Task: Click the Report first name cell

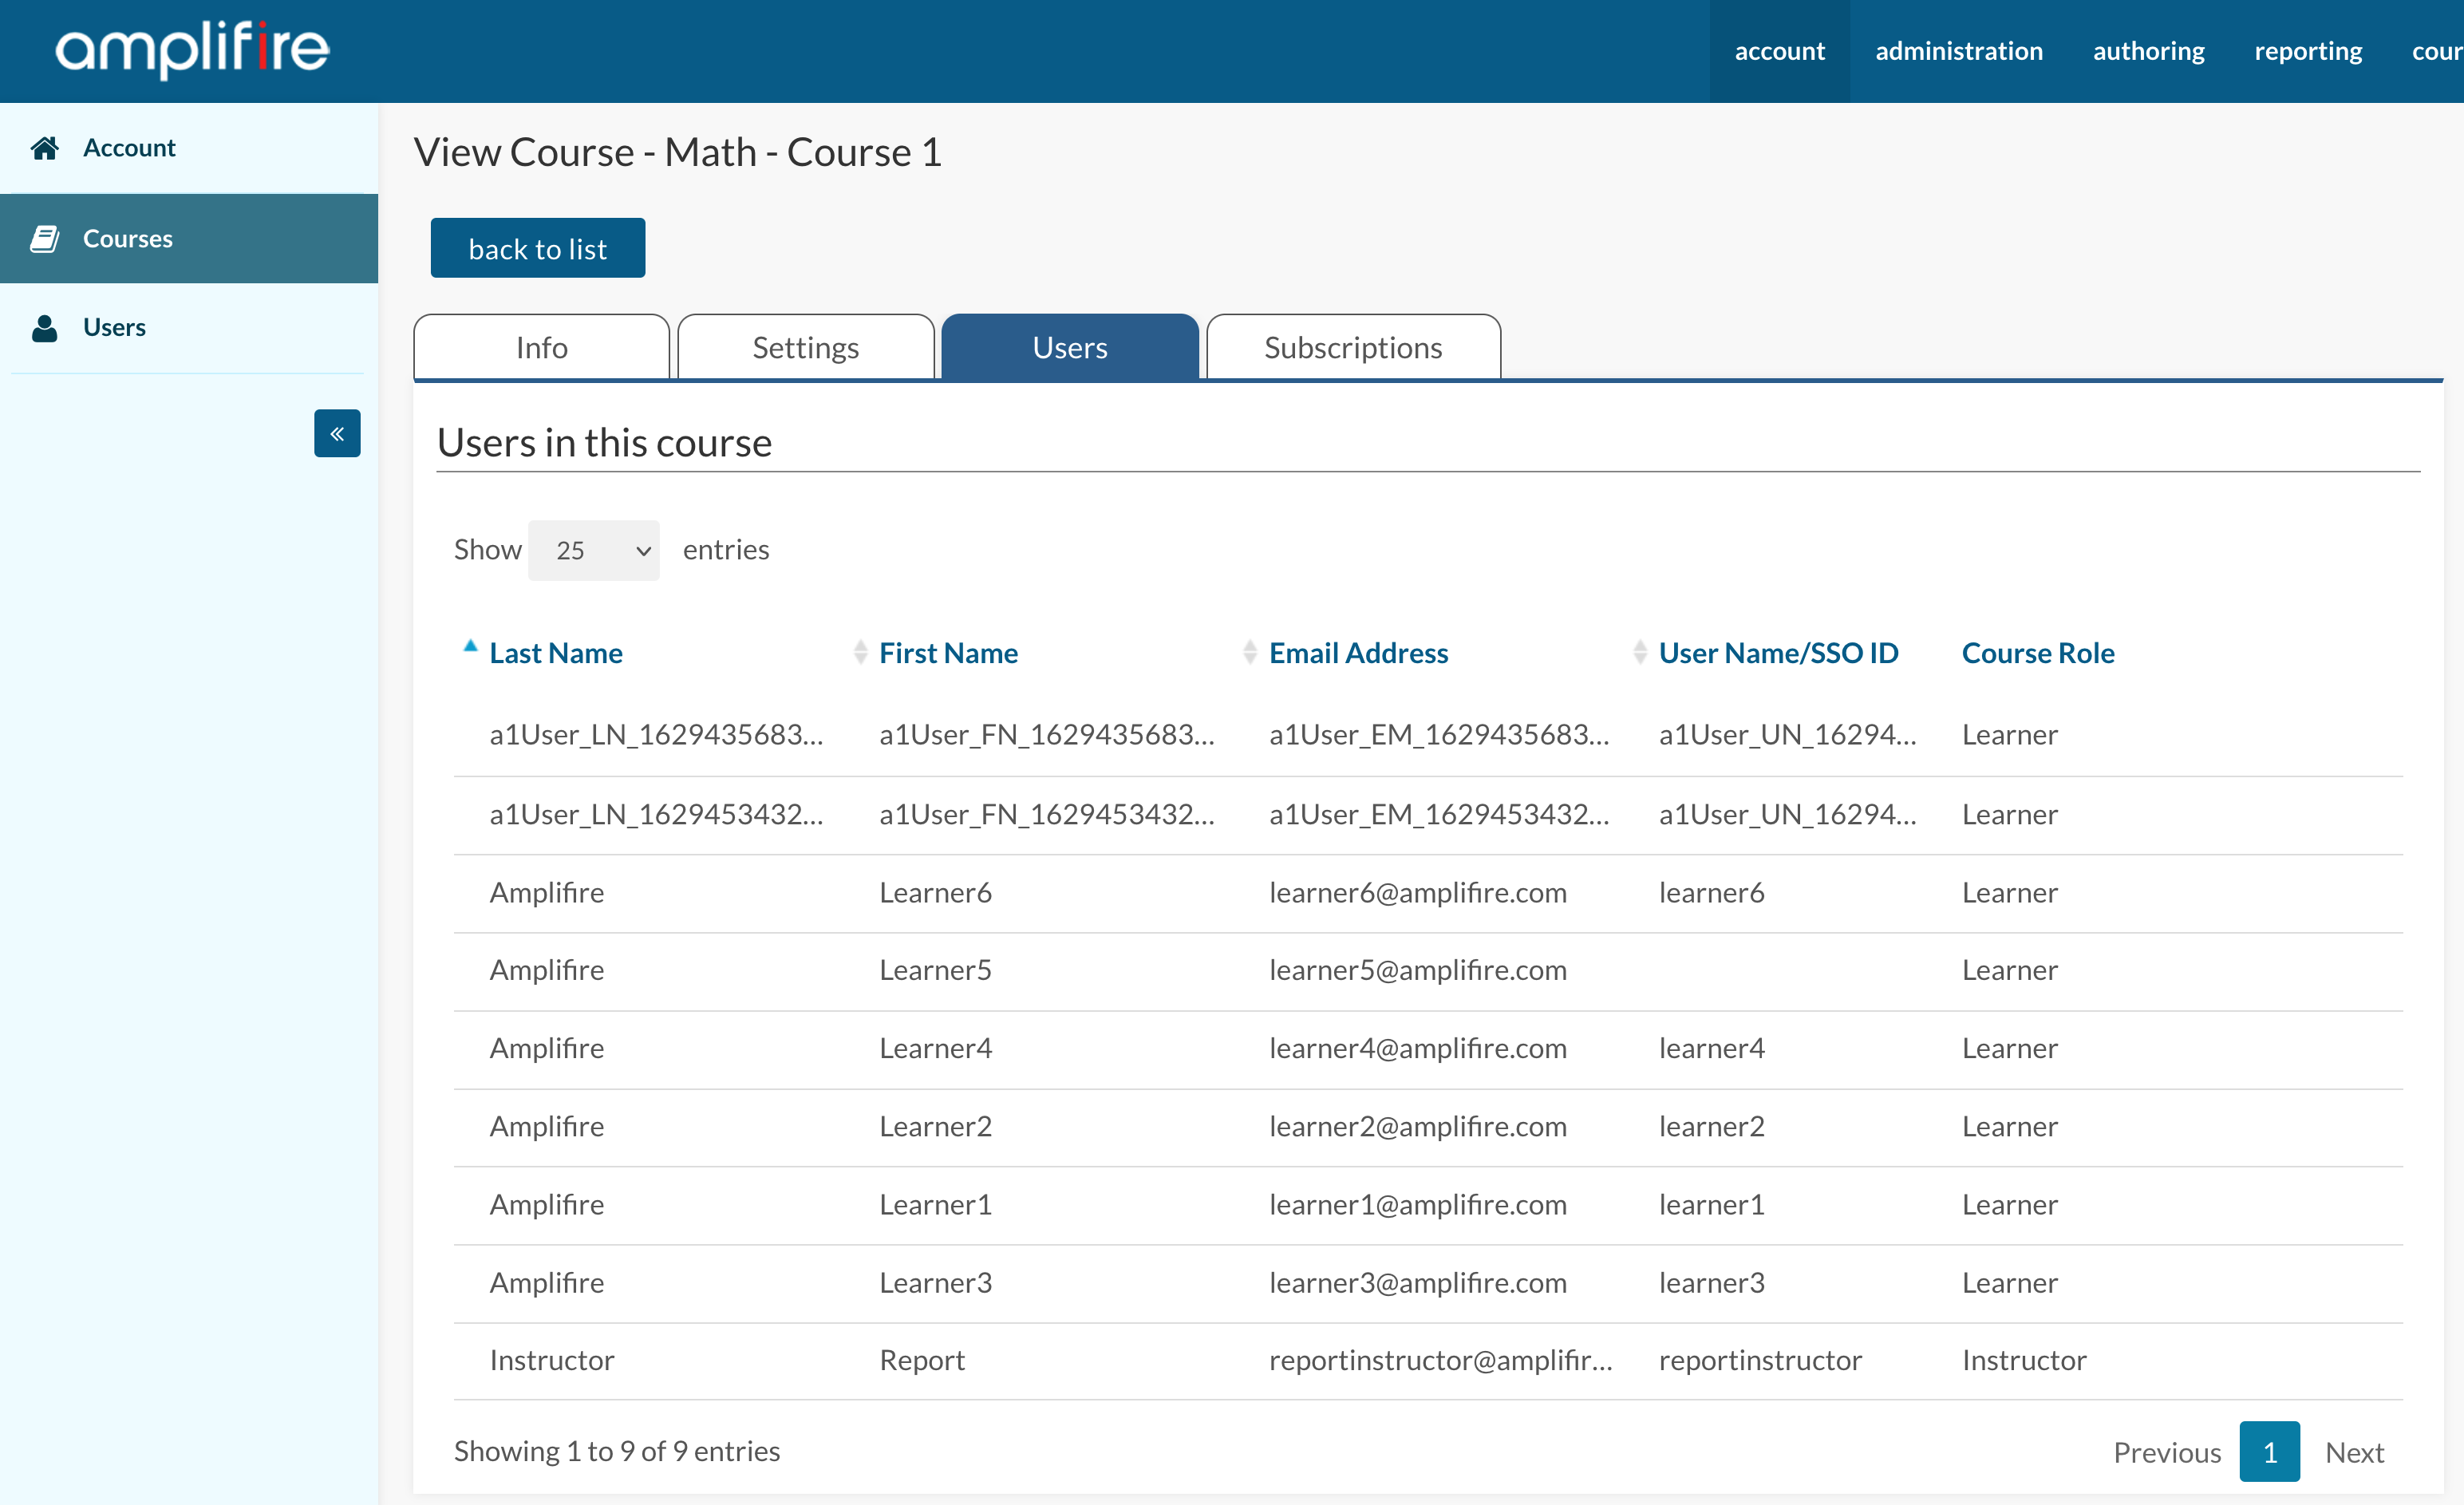Action: (x=922, y=1360)
